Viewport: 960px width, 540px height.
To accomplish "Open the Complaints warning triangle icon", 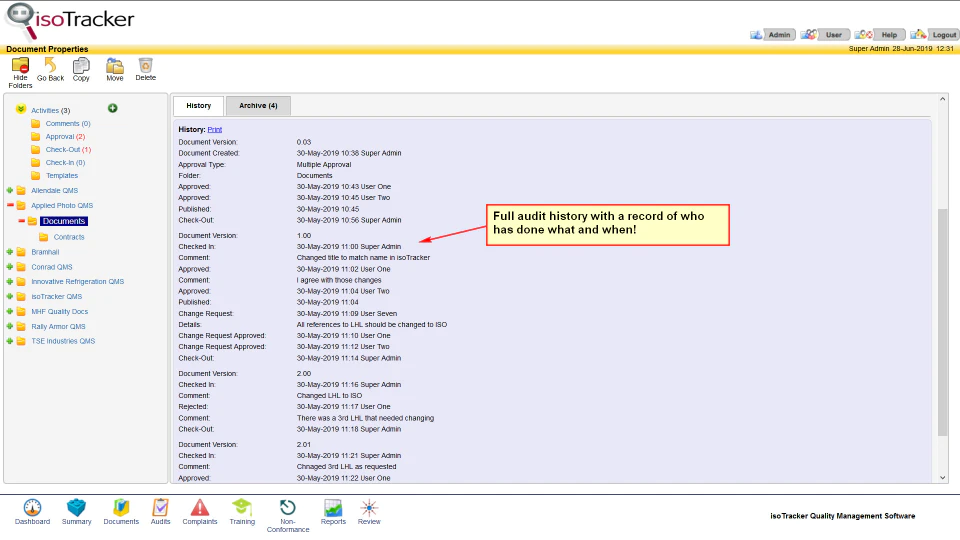I will pos(200,508).
